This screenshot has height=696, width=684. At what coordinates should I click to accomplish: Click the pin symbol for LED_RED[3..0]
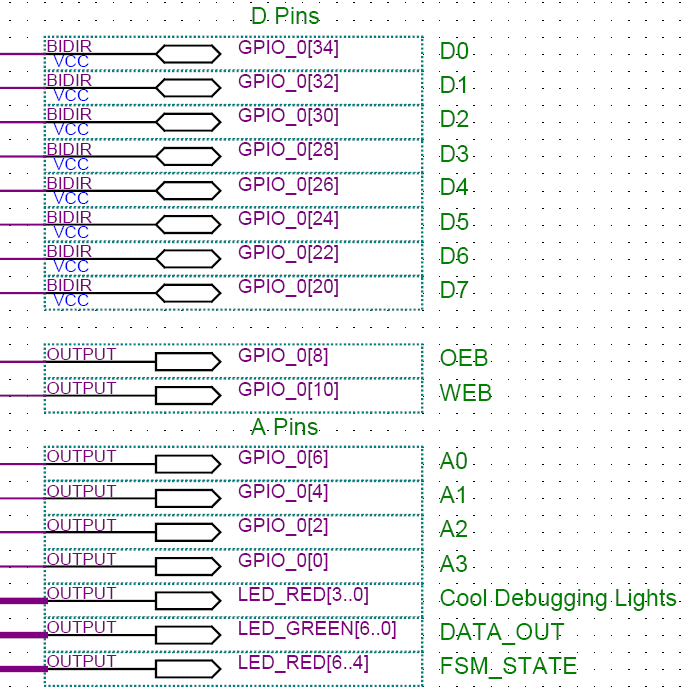click(x=188, y=601)
